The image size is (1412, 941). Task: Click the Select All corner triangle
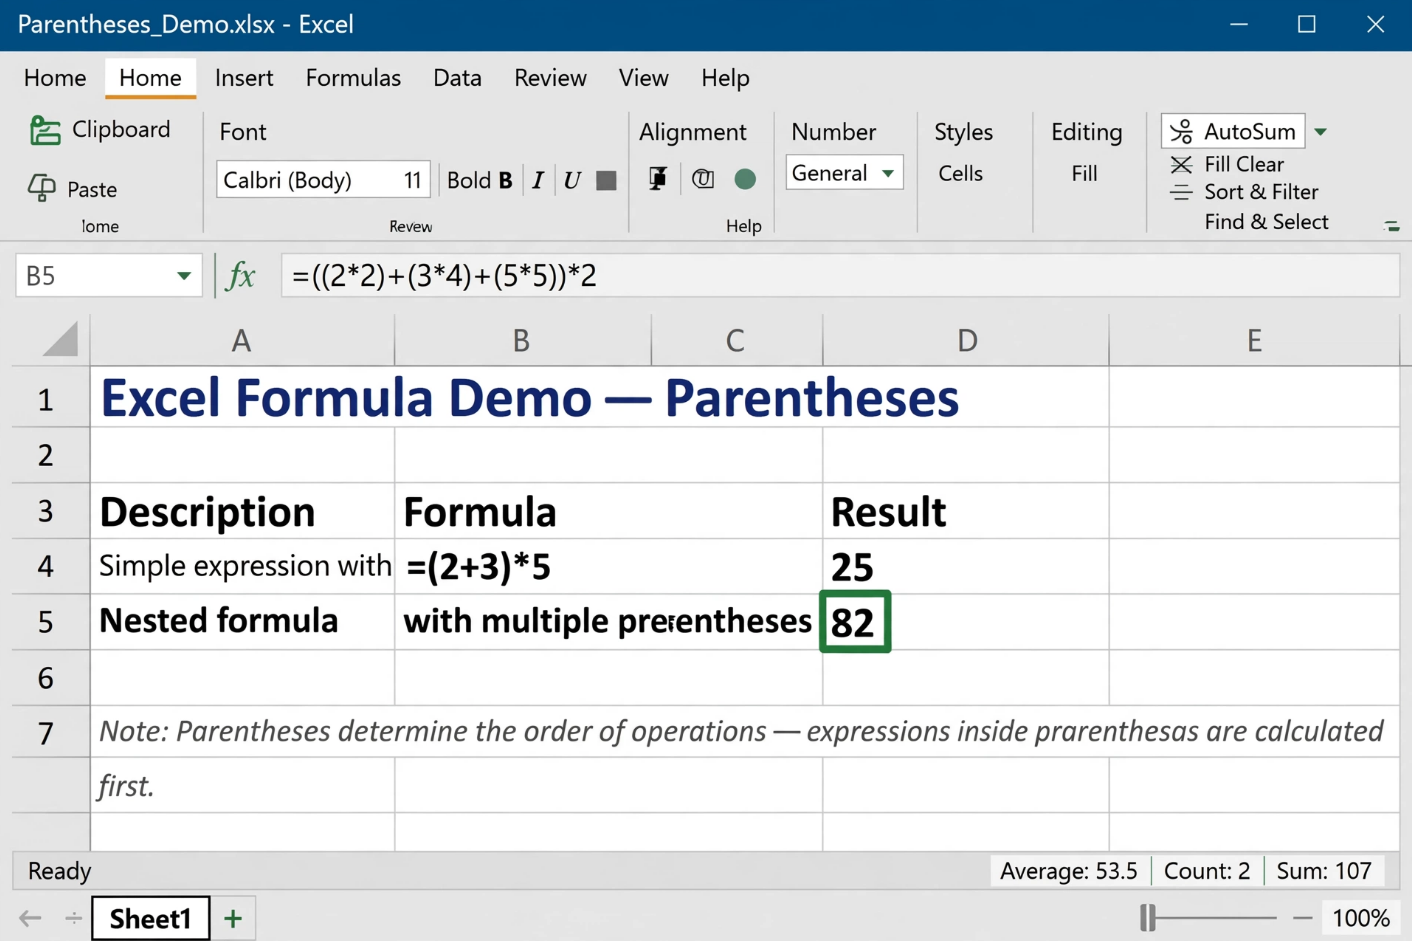[x=60, y=340]
